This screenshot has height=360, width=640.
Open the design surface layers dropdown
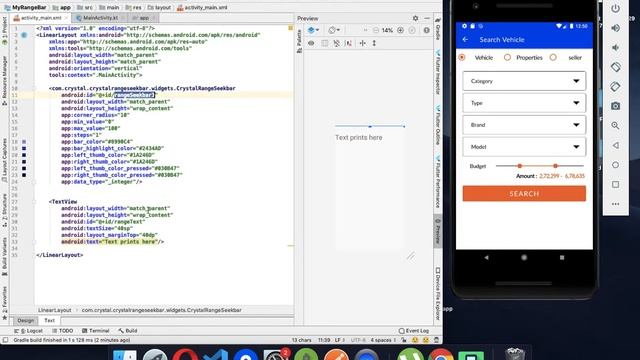point(313,30)
